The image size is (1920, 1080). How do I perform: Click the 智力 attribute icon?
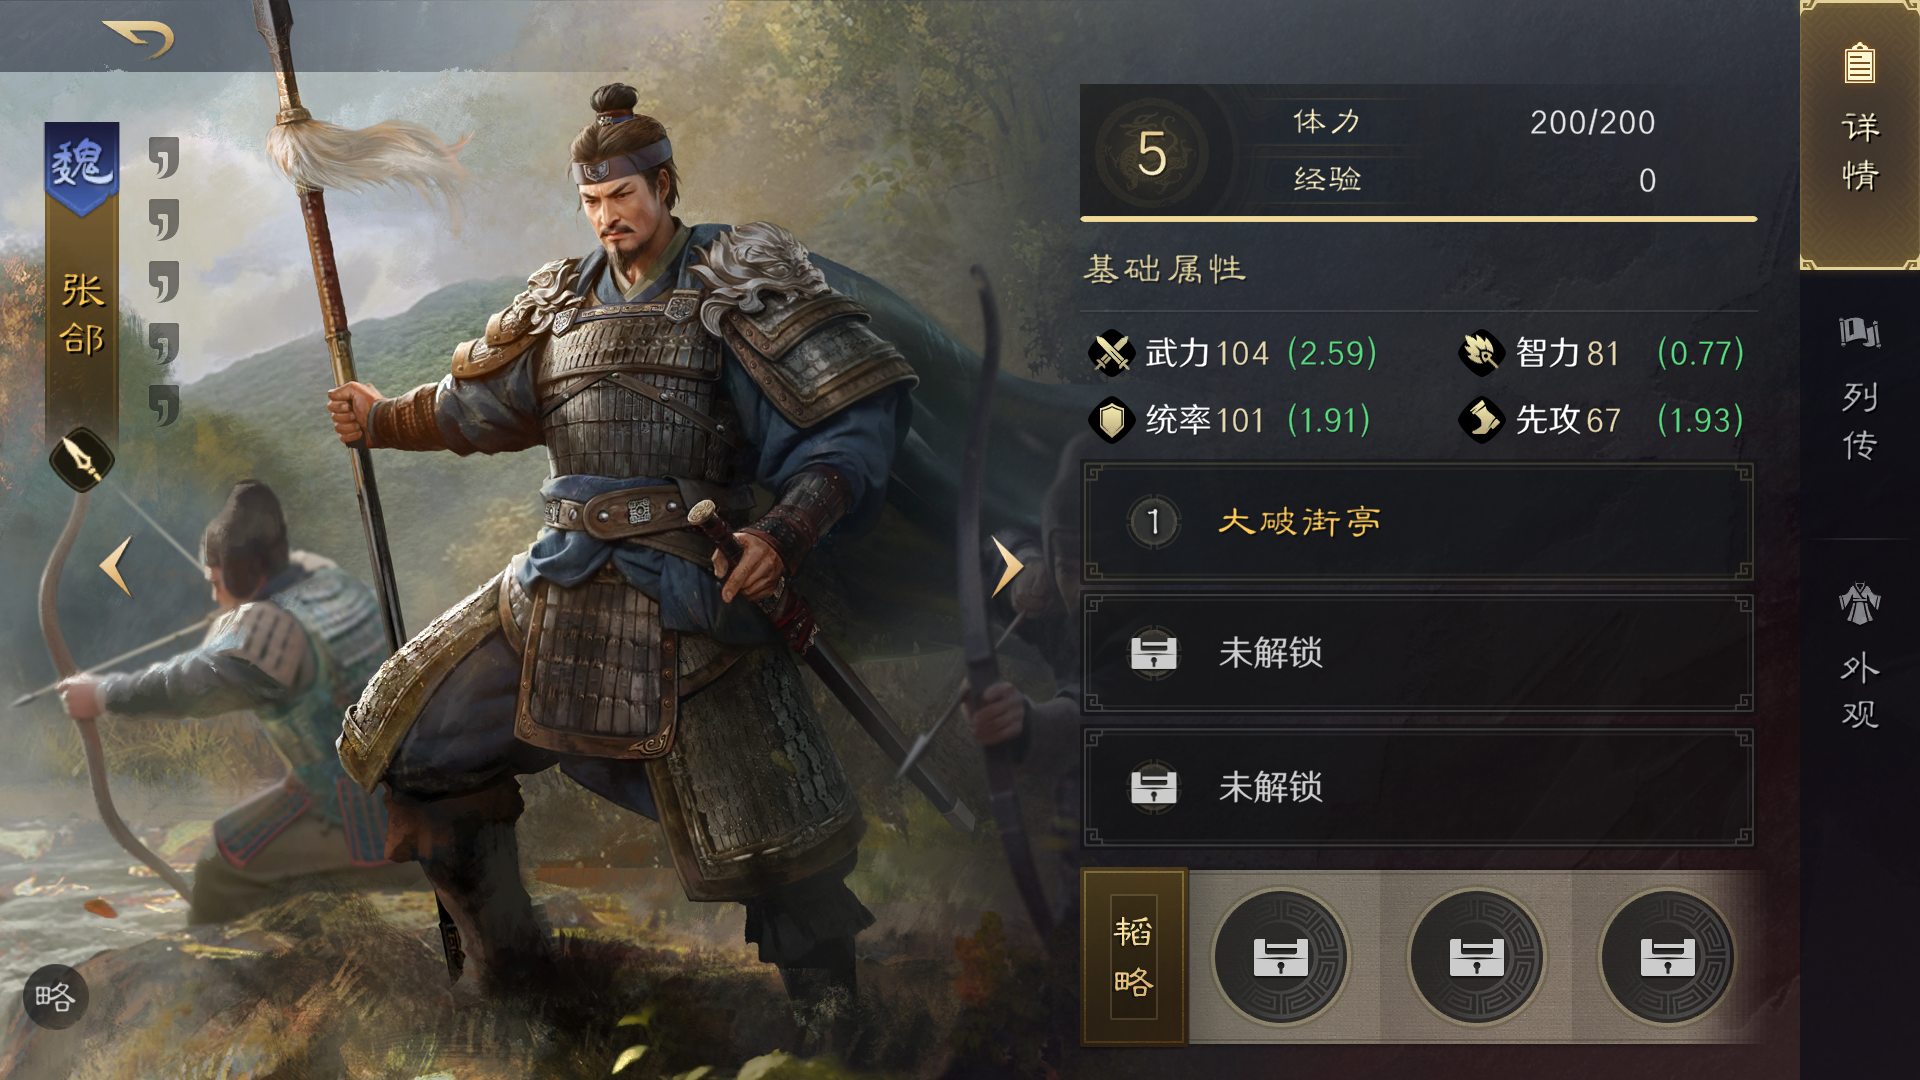[1481, 353]
